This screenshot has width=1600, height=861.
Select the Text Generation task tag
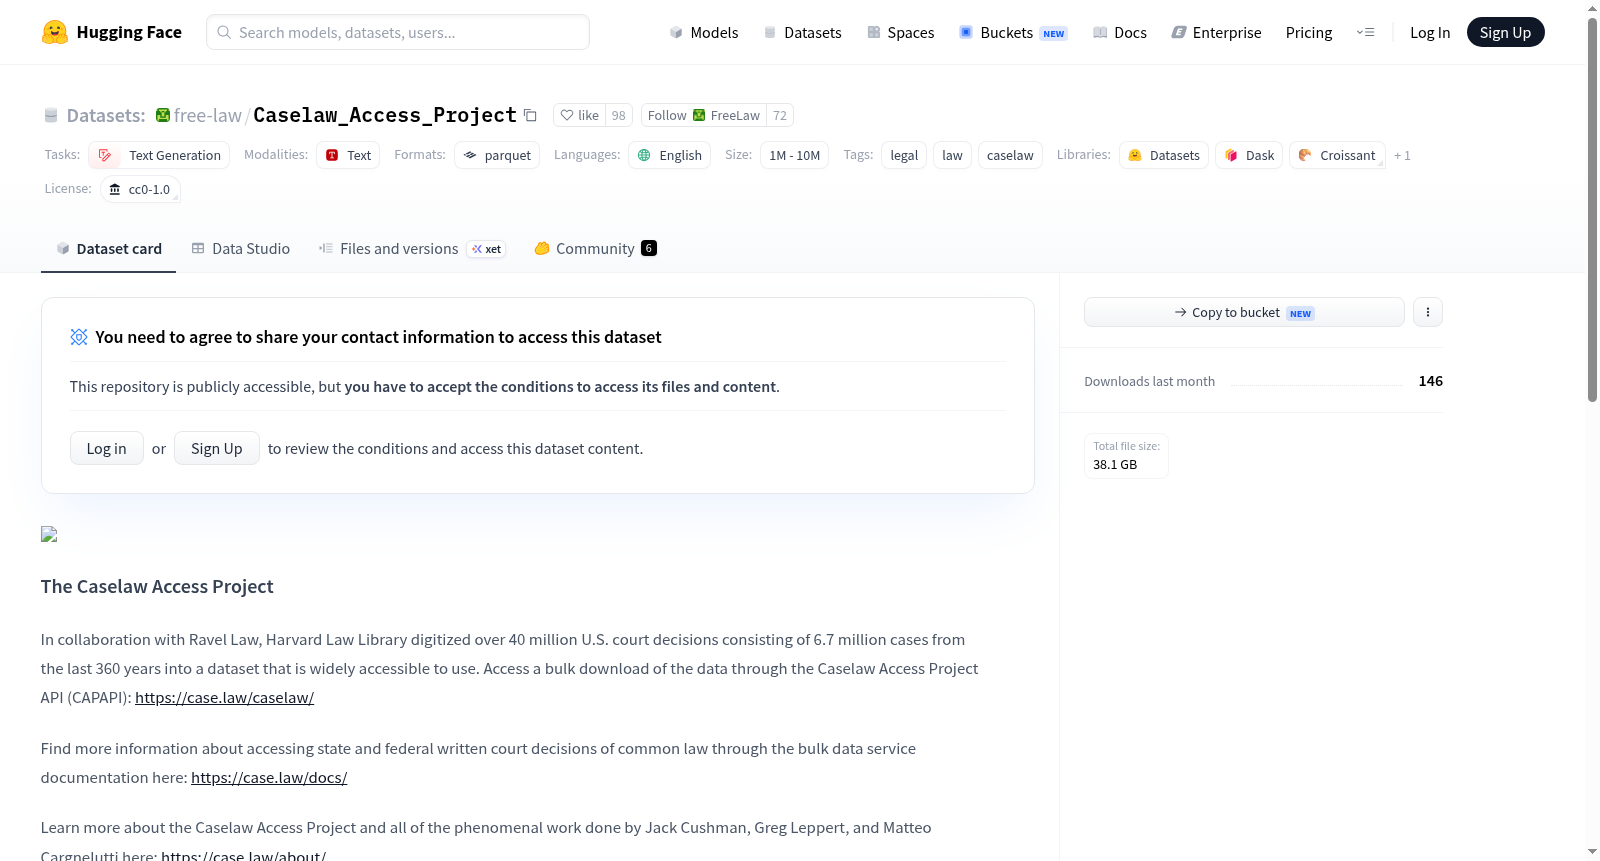pyautogui.click(x=159, y=155)
